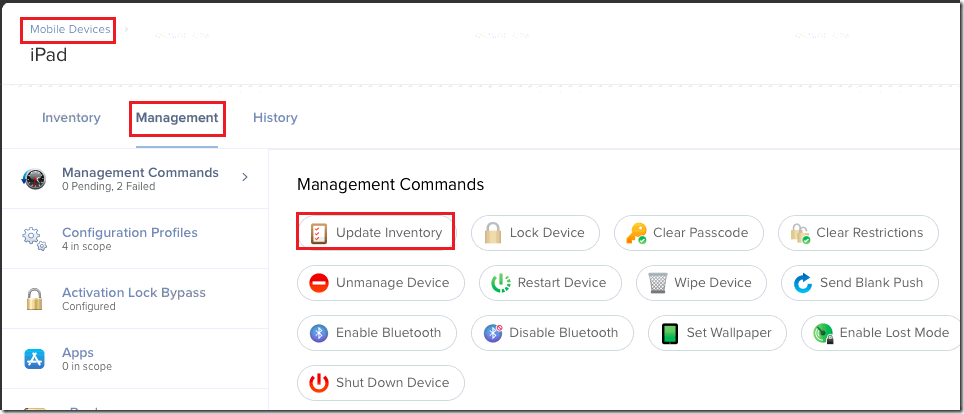Image resolution: width=964 pixels, height=414 pixels.
Task: Expand the Management Commands chevron in sidebar
Action: pos(245,177)
